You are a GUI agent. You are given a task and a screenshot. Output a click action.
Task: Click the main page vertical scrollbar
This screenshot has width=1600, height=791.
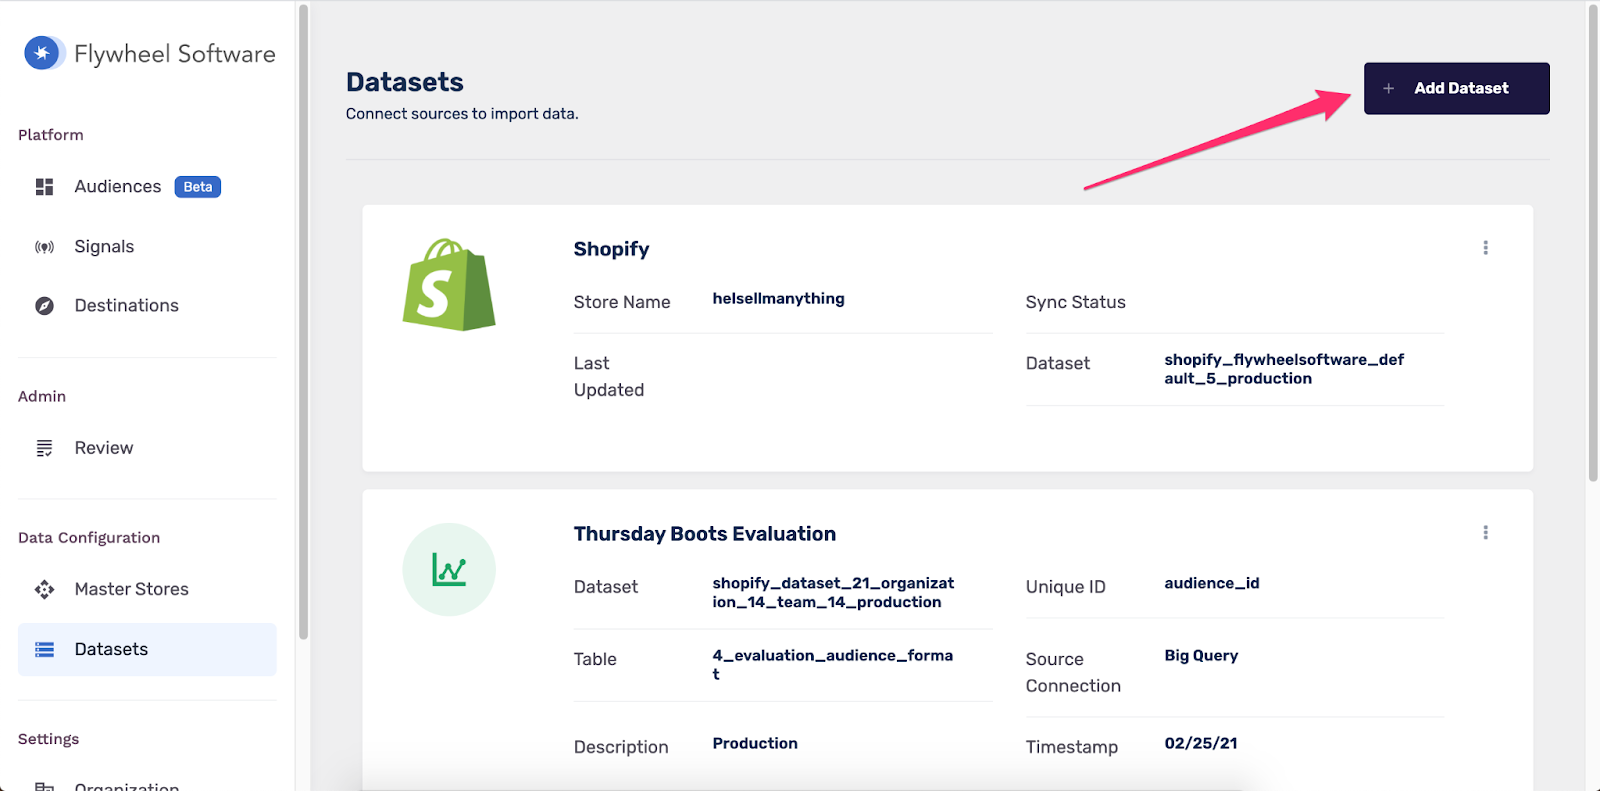(1593, 243)
